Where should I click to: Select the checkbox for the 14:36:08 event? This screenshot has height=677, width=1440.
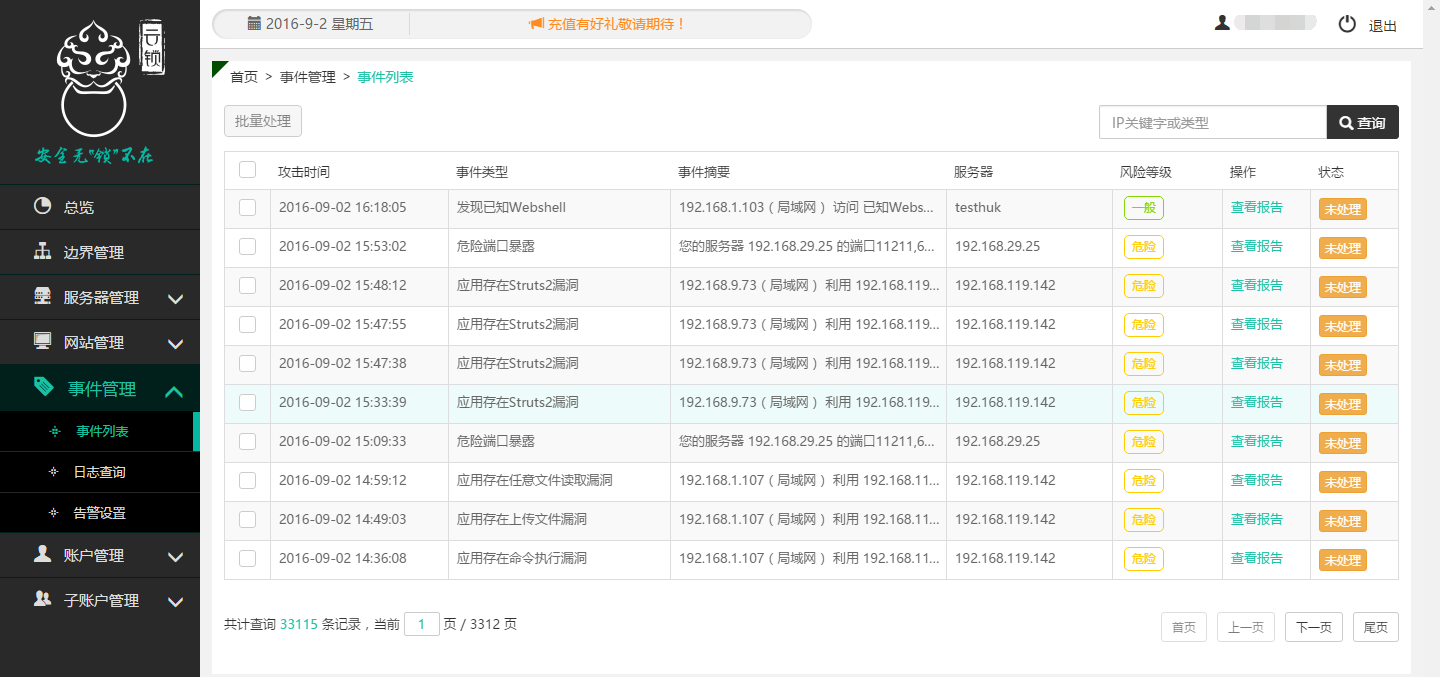[247, 558]
